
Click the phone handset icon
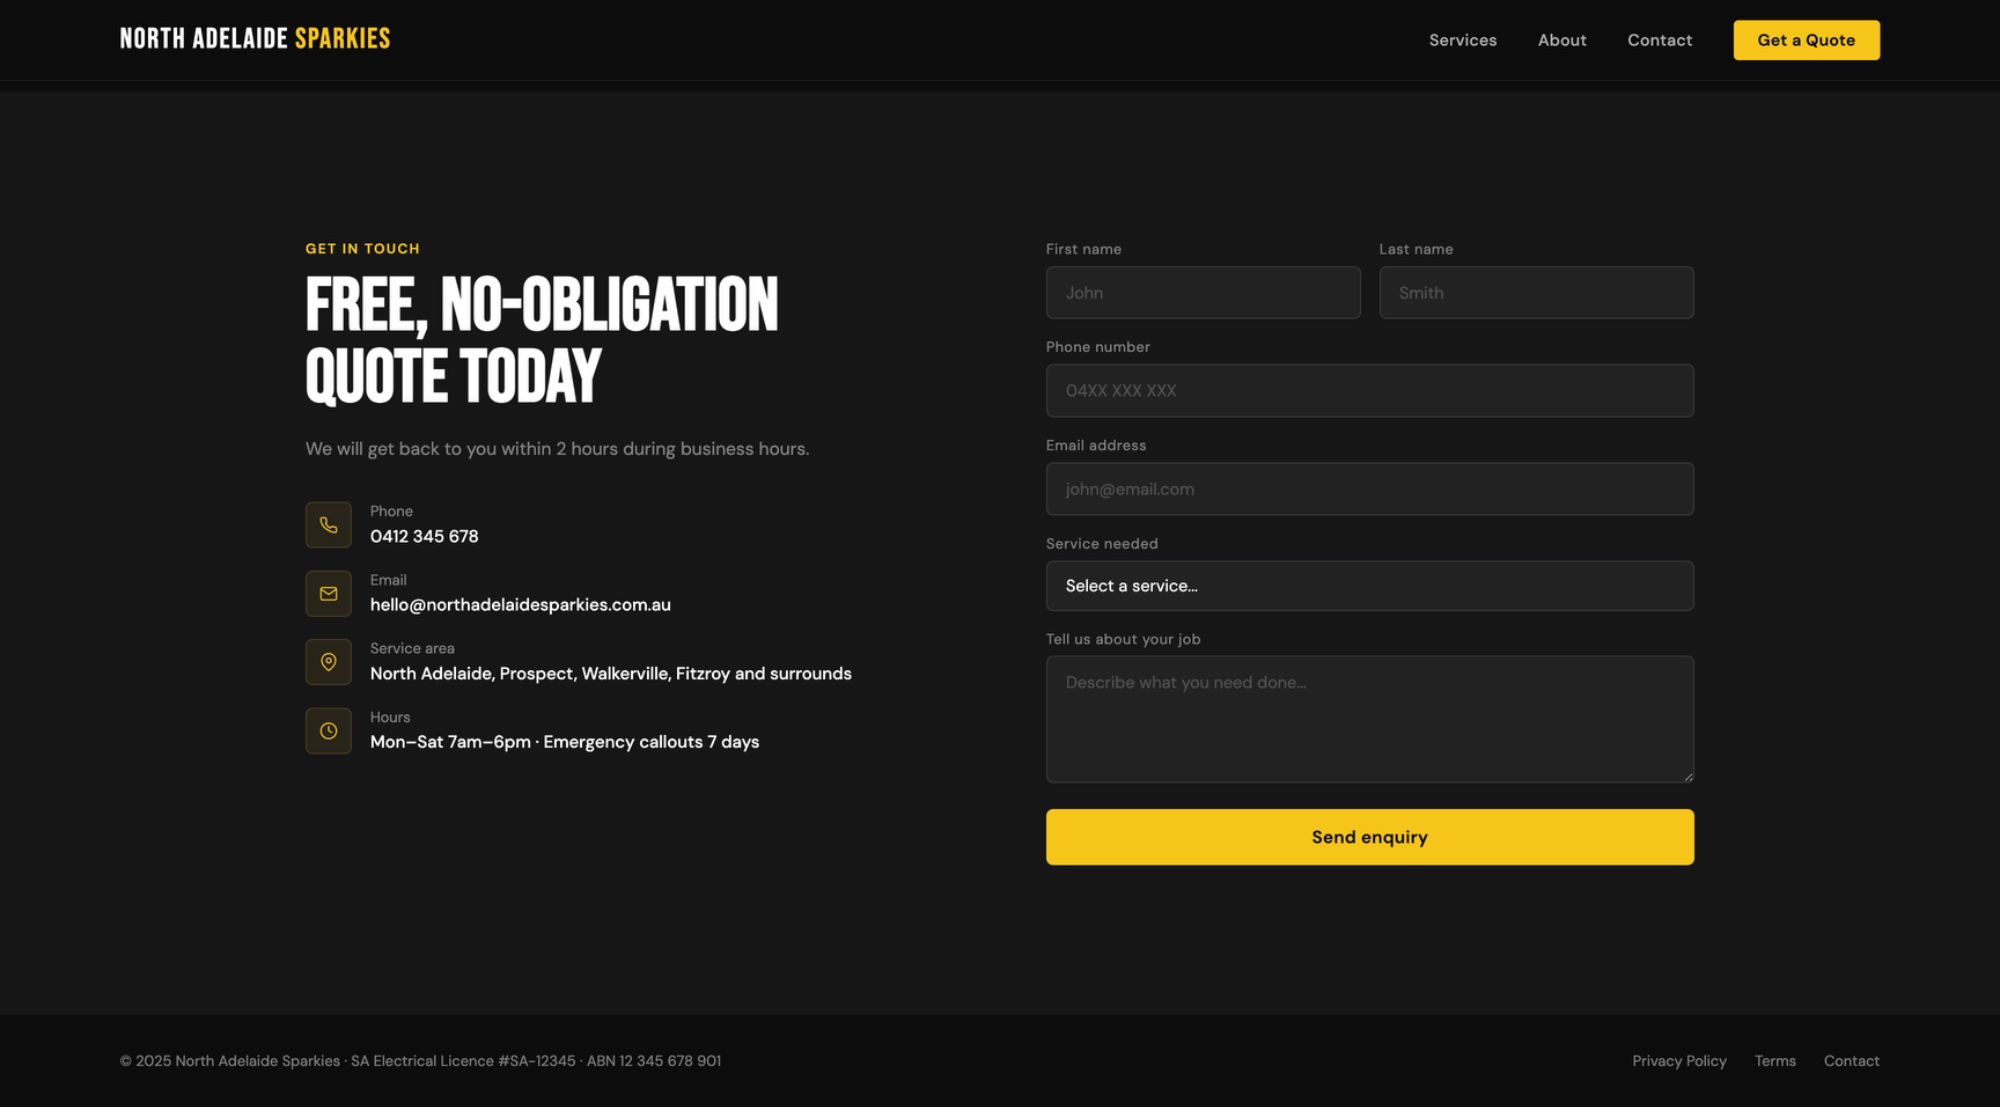point(328,525)
